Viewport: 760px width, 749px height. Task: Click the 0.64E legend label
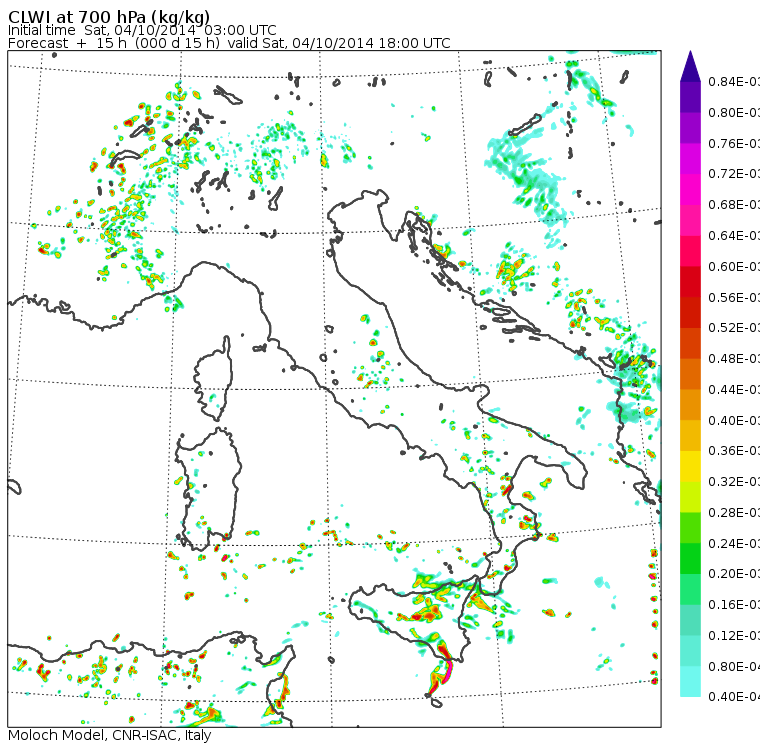point(734,236)
